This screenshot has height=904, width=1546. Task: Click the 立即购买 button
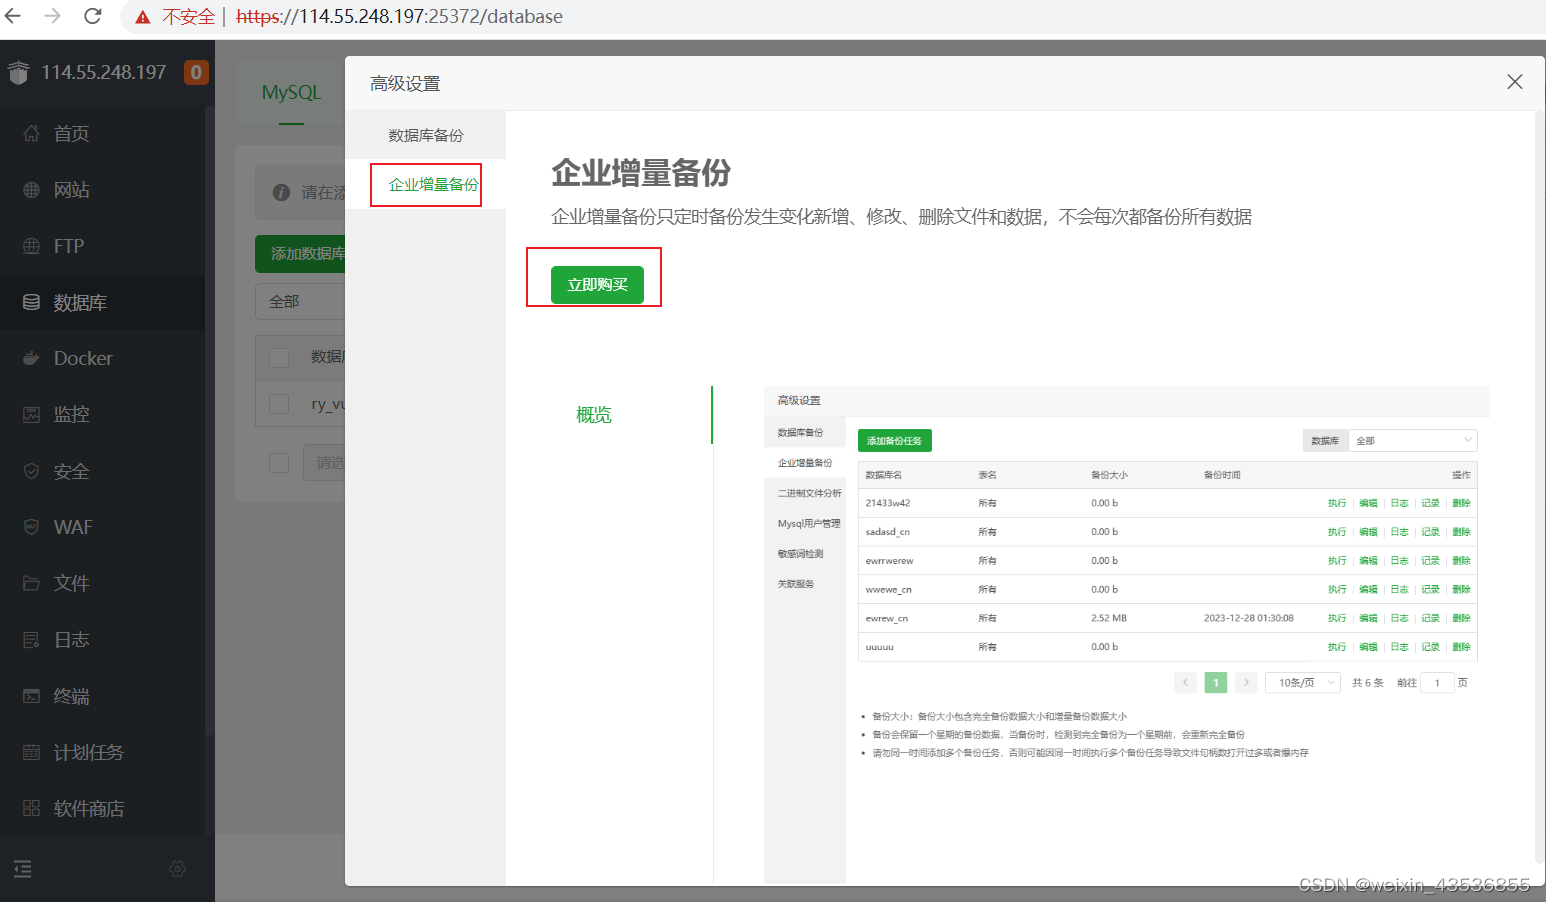coord(597,285)
